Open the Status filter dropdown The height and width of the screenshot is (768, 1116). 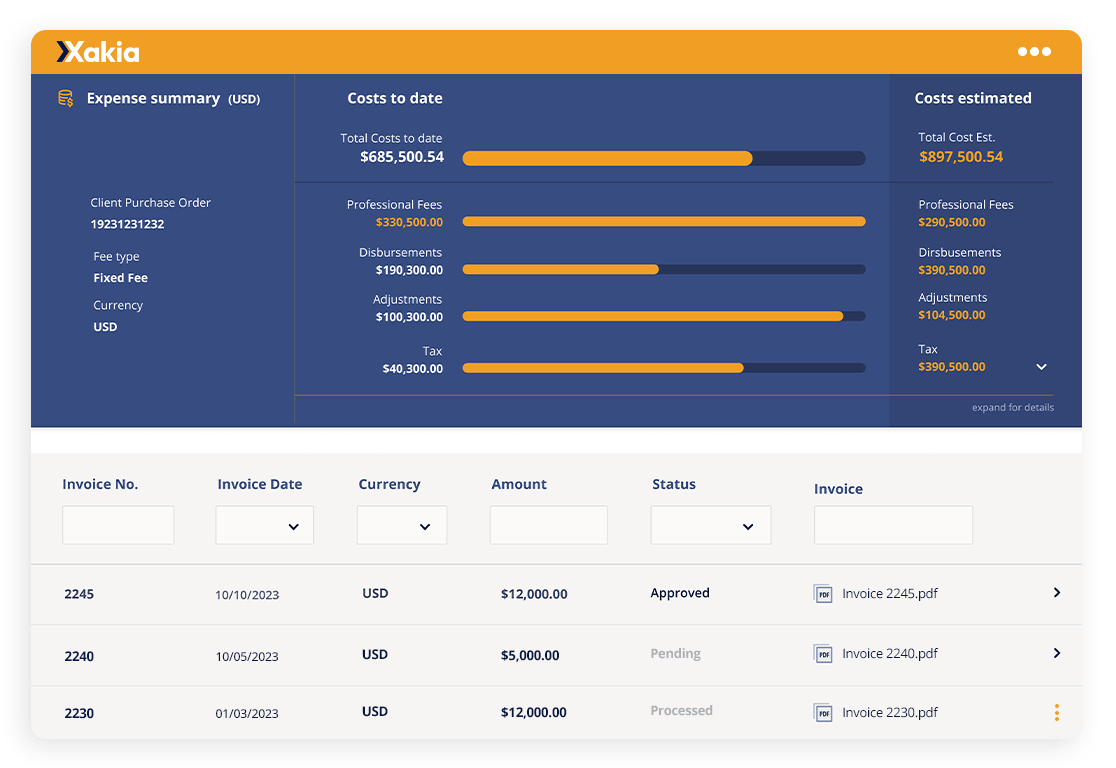[711, 525]
